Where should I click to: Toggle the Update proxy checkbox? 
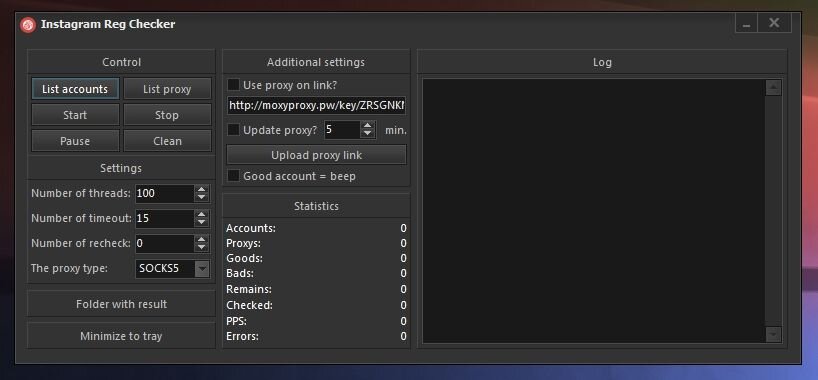pos(234,130)
